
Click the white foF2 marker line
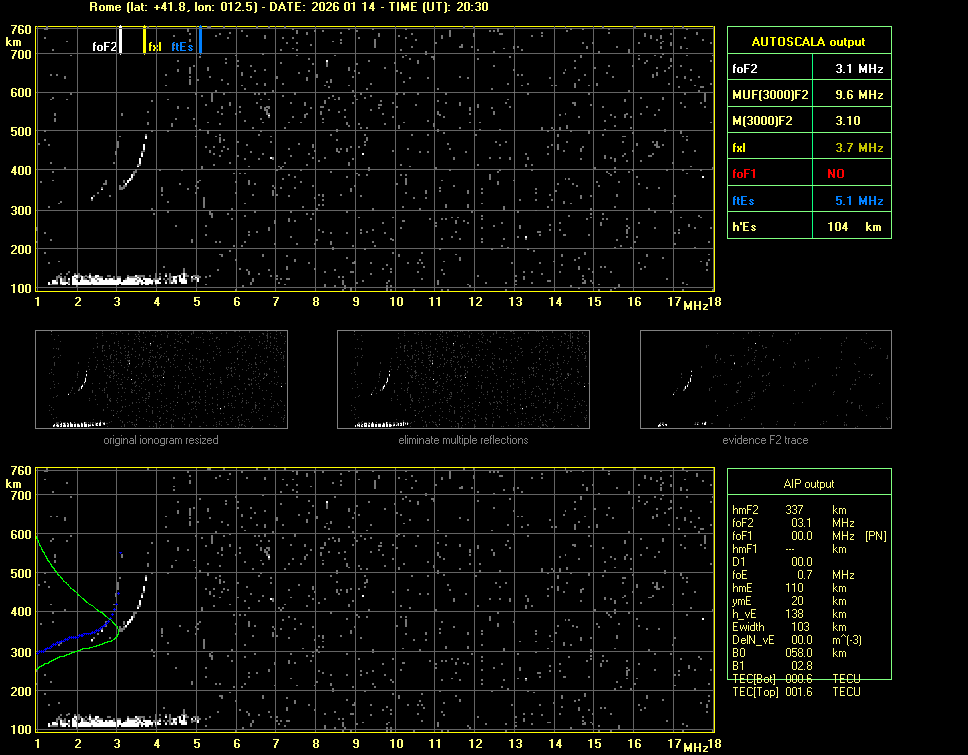(120, 41)
